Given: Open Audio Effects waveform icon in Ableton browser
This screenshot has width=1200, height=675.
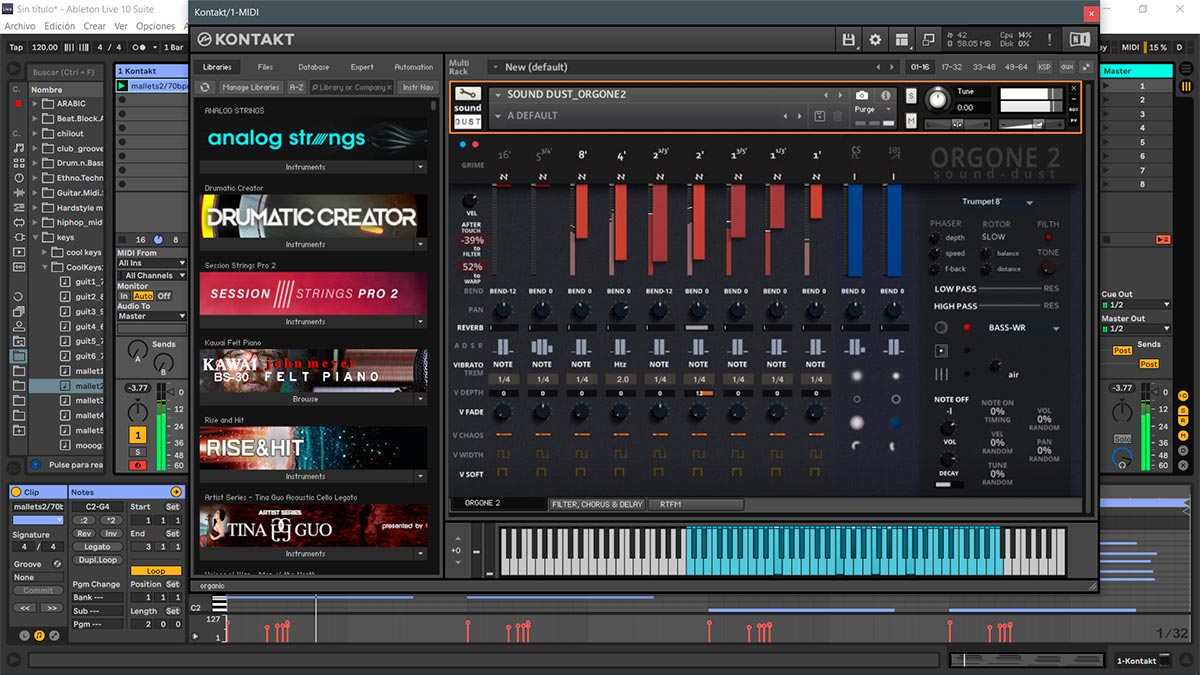Looking at the screenshot, I should coord(19,192).
